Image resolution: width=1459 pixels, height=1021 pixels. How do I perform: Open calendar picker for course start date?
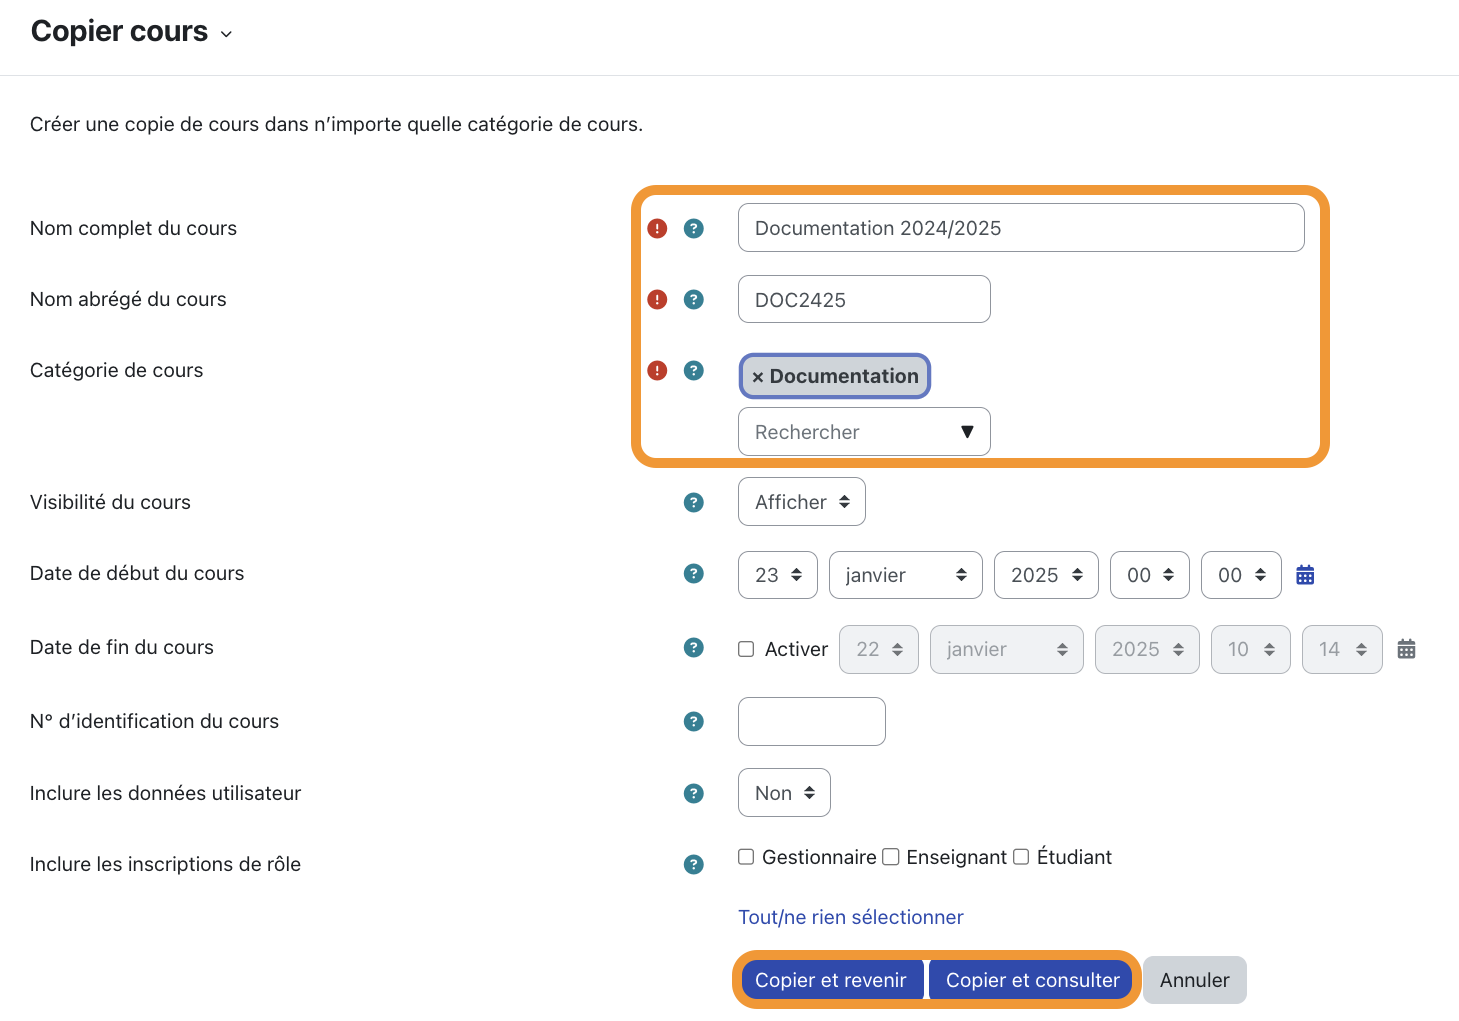click(1305, 575)
